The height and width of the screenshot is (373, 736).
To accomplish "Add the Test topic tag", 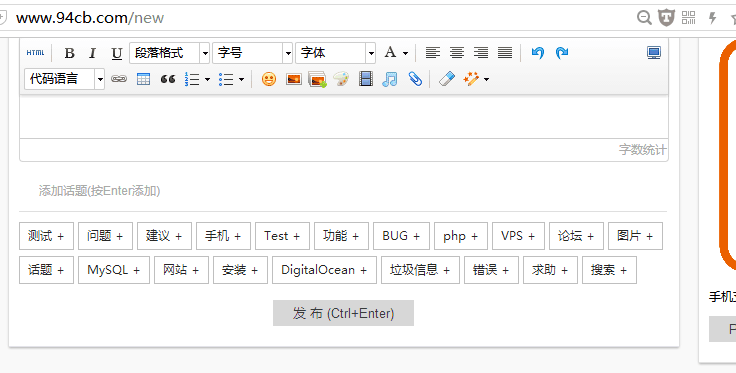I will pyautogui.click(x=283, y=236).
